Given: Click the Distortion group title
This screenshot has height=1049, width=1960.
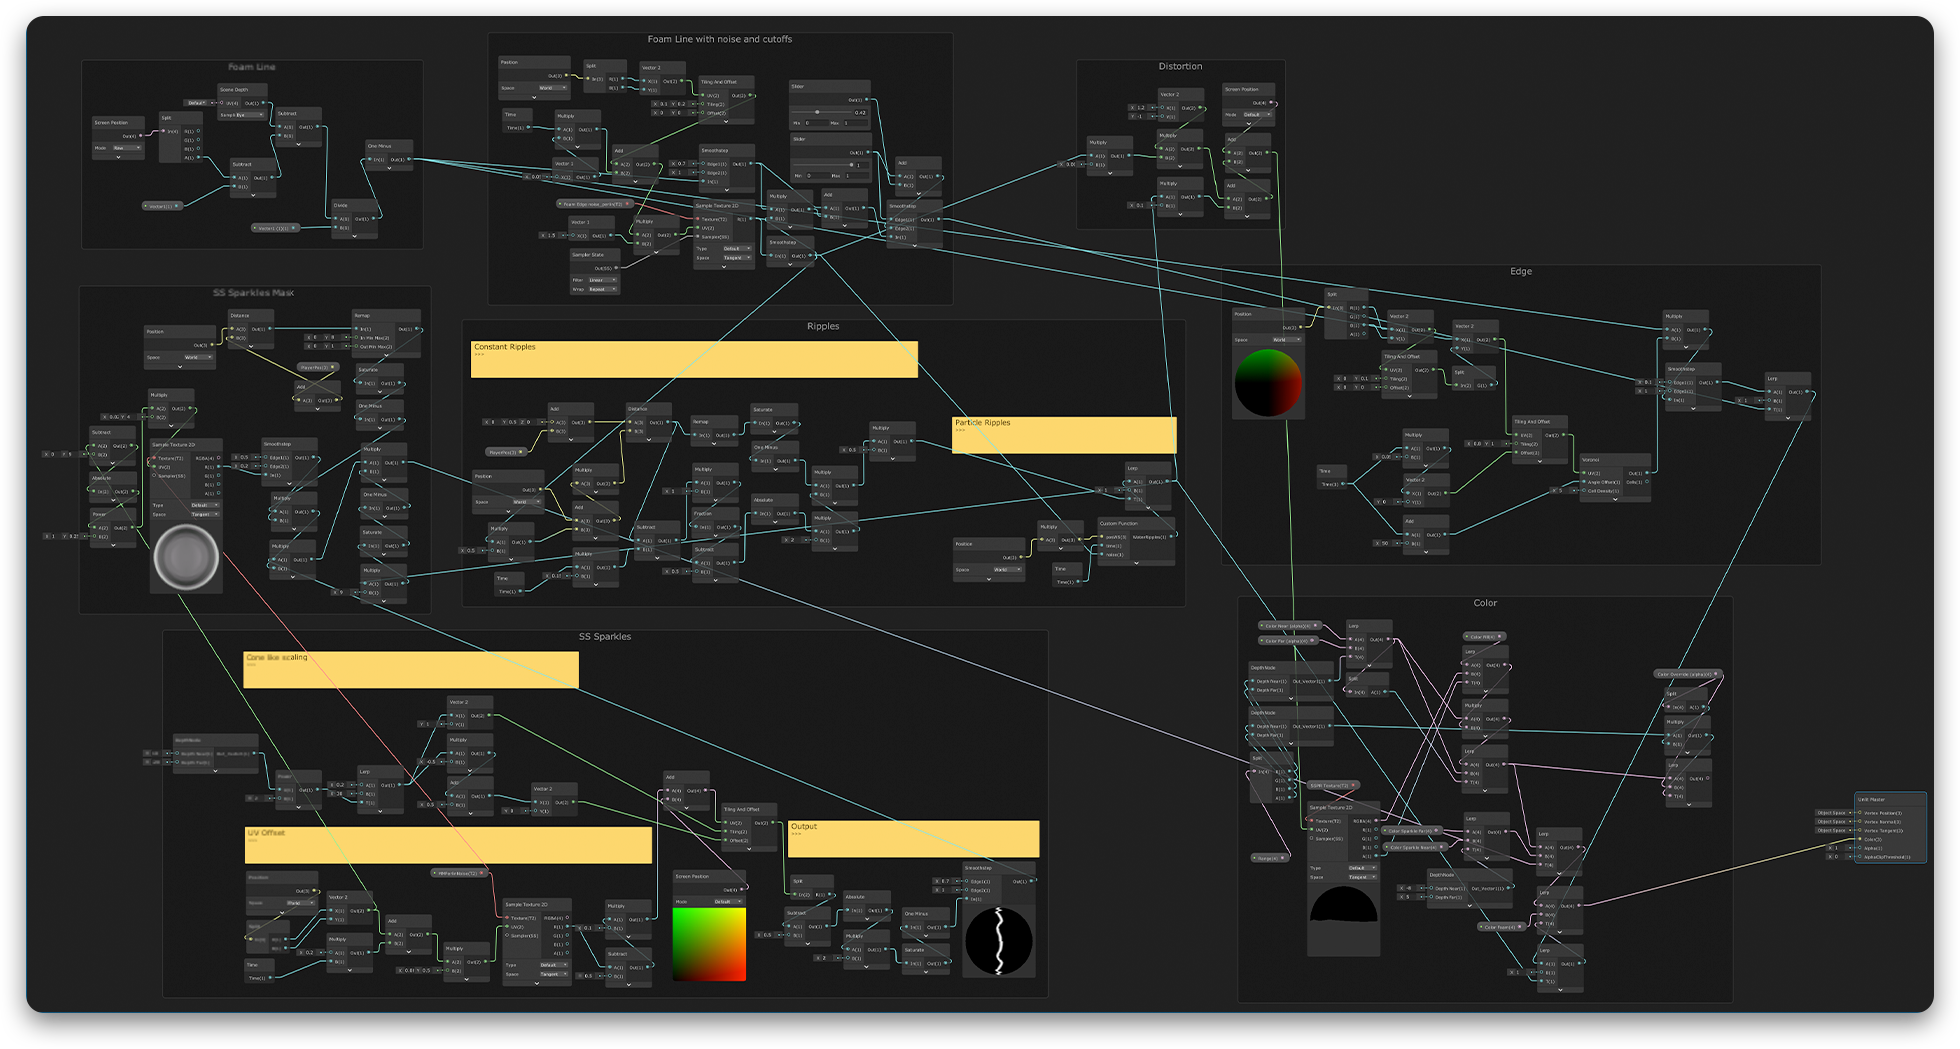Looking at the screenshot, I should (1180, 66).
